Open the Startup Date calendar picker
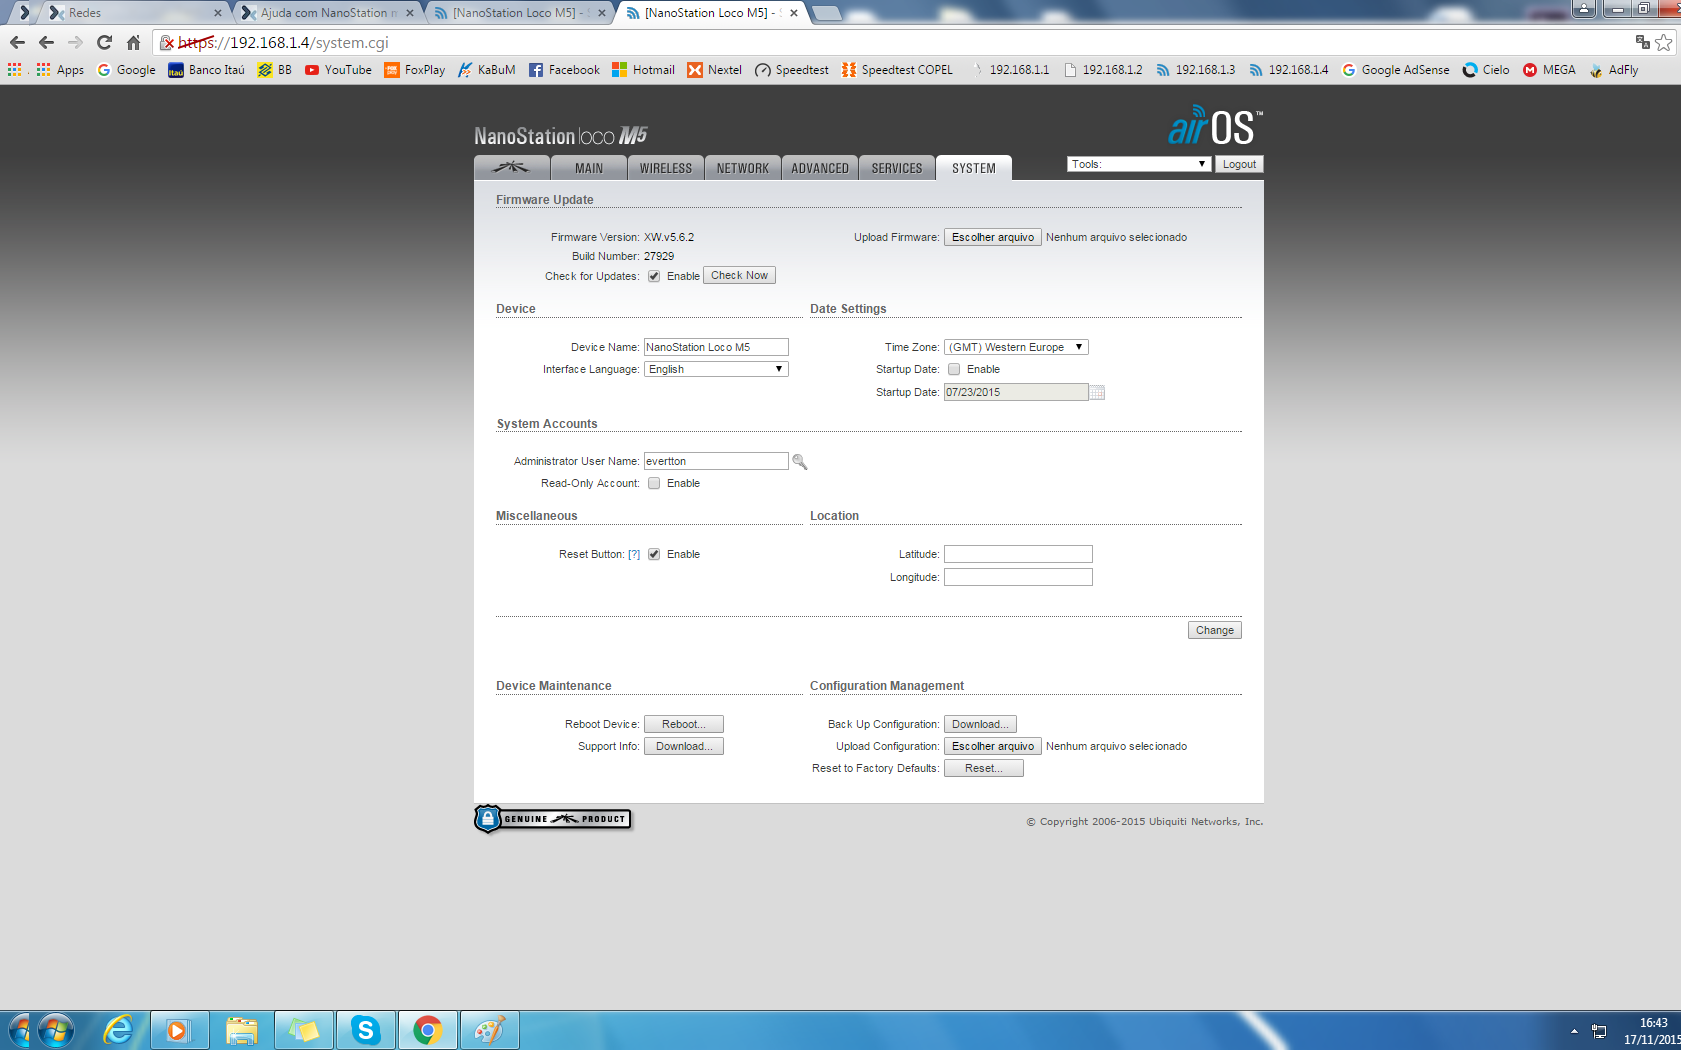 (1097, 392)
